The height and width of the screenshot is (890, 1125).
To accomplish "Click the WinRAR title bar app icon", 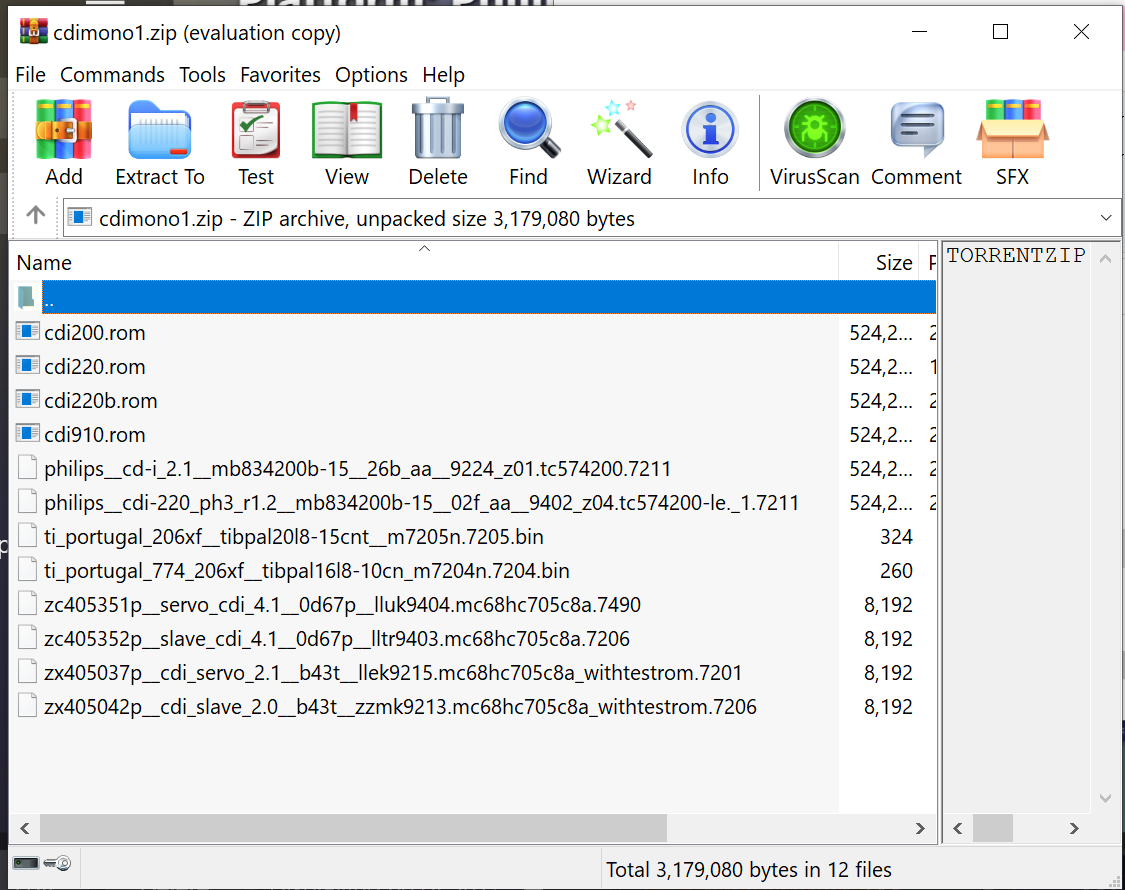I will (x=34, y=32).
